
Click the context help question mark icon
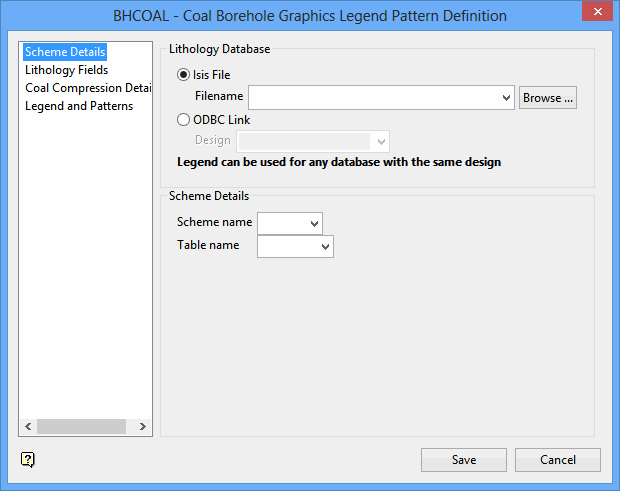[28, 459]
